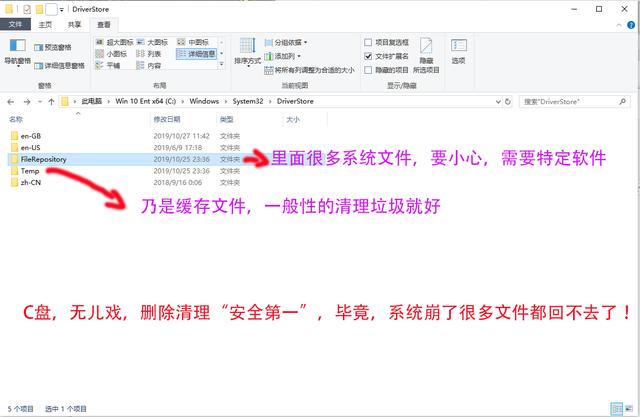Screen dimensions: 640x417
Task: Switch to large icons view status bar icon
Action: (629, 408)
